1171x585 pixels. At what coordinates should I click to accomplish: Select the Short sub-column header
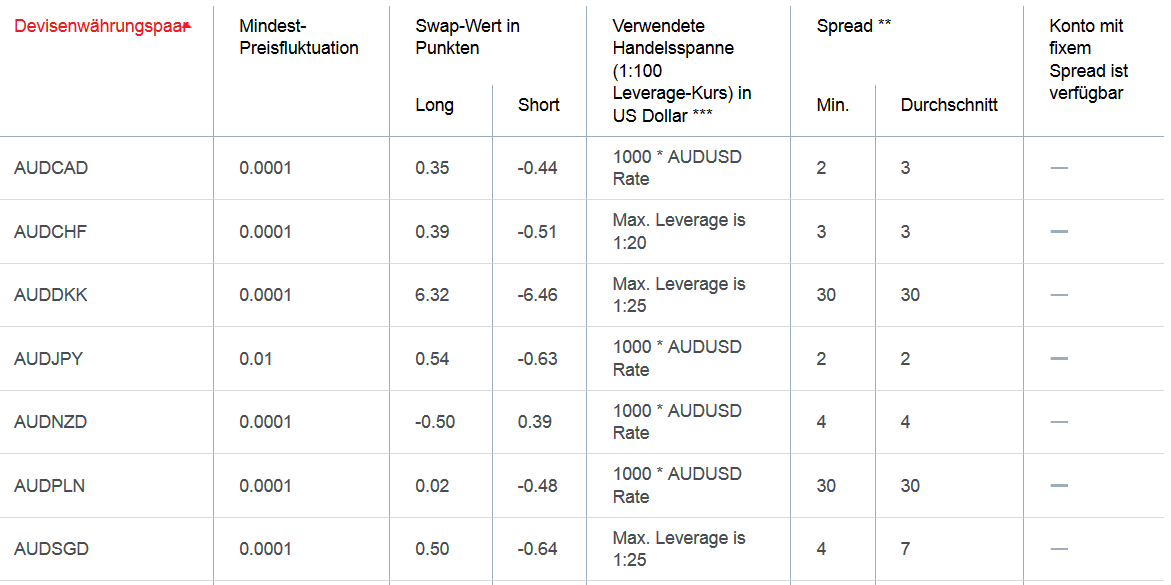[538, 105]
